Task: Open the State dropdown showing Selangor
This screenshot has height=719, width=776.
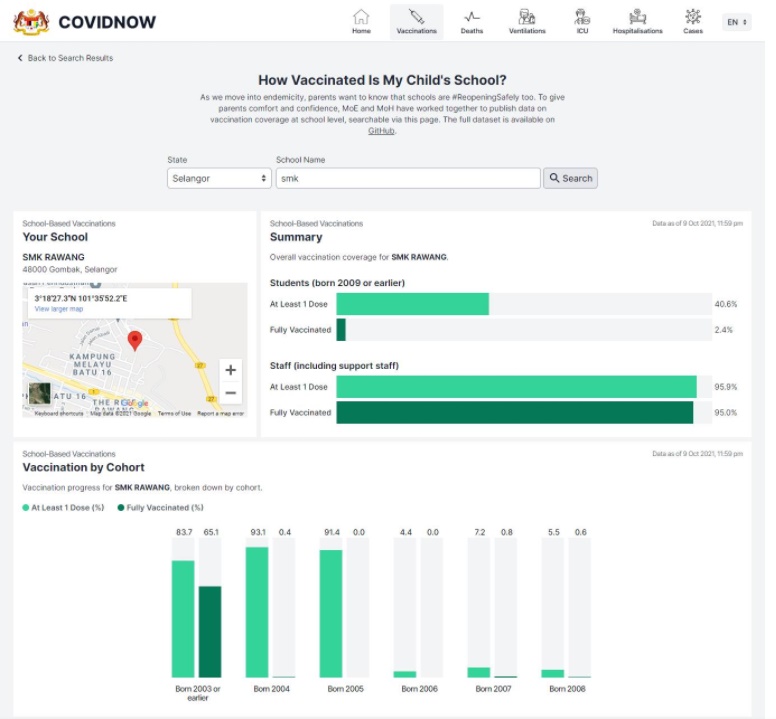Action: (x=219, y=178)
